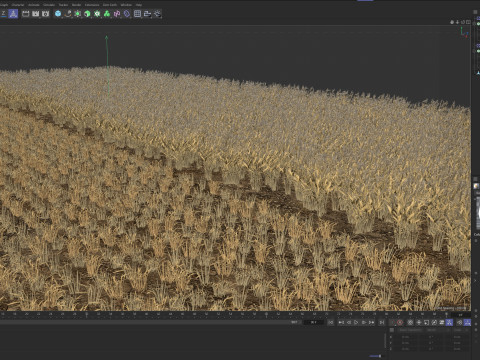Screen dimensions: 480x360
Task: Click the bottom purple zoom slider handle
Action: 380,356
